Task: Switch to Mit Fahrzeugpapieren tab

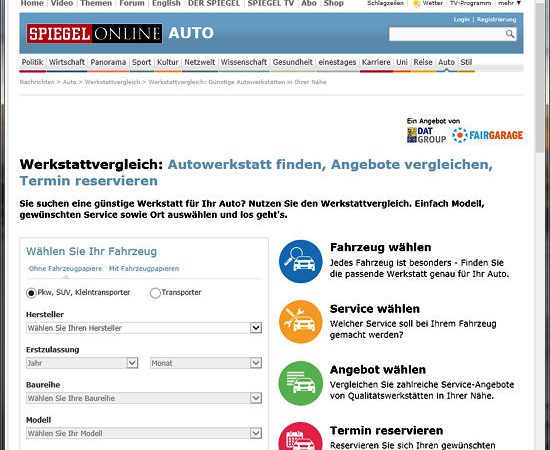Action: coord(144,269)
